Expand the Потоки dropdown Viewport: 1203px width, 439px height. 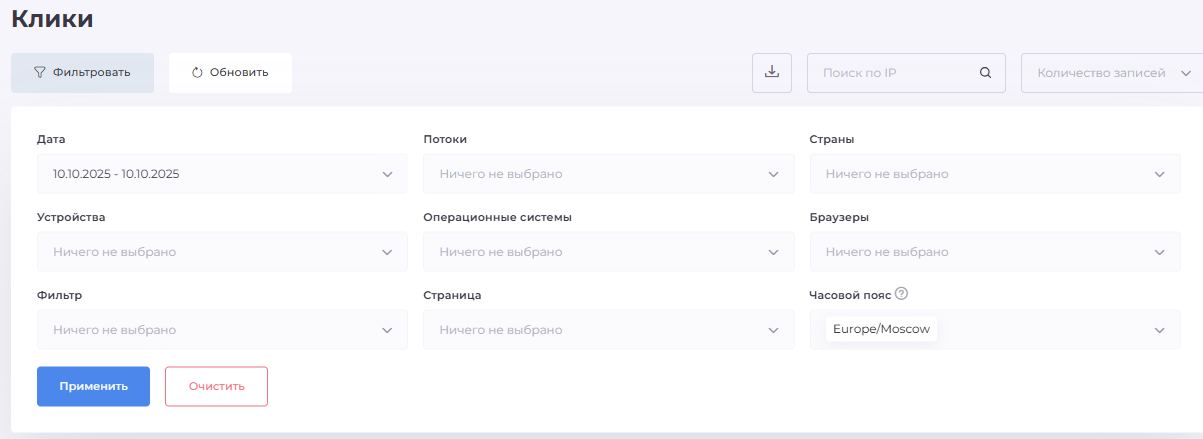(608, 174)
